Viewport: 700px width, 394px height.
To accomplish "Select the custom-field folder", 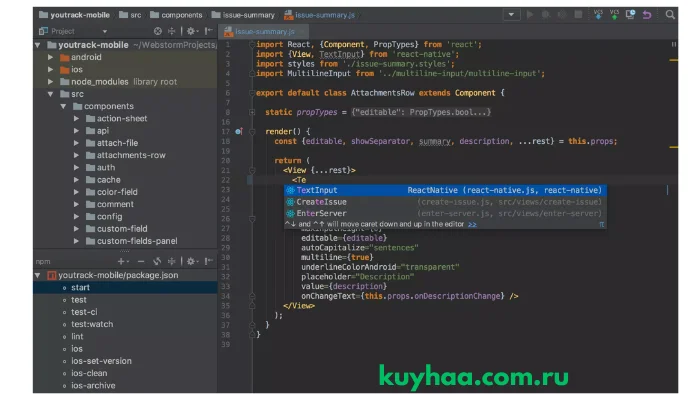I will pyautogui.click(x=117, y=229).
